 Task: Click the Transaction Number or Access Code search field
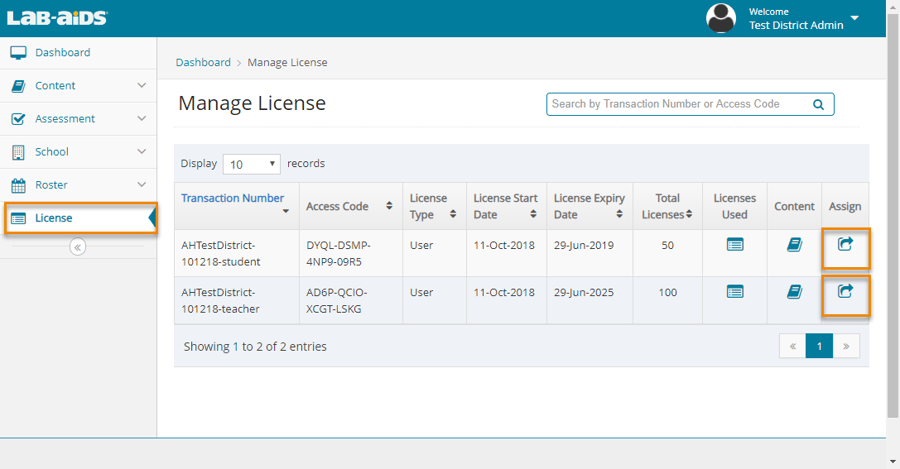678,104
